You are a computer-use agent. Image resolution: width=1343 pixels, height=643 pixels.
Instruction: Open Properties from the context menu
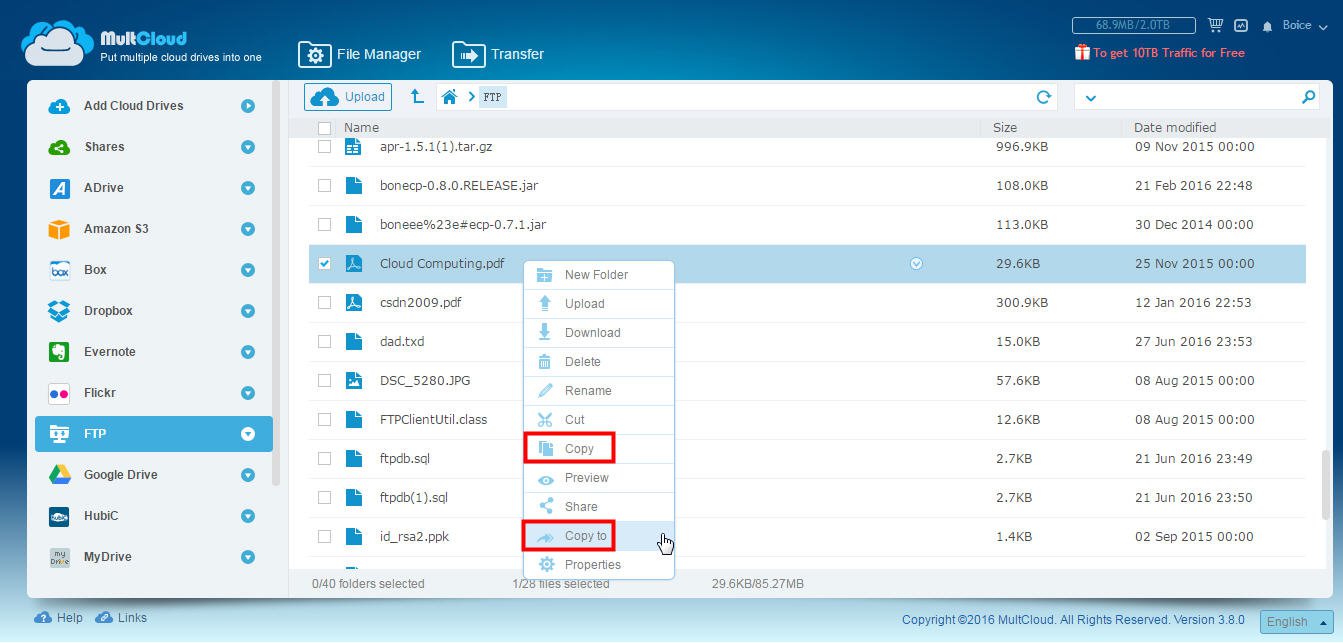(599, 565)
